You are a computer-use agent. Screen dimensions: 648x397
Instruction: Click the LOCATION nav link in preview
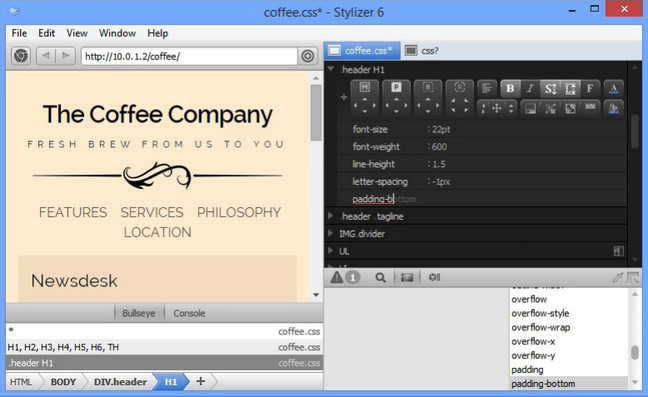pos(157,232)
